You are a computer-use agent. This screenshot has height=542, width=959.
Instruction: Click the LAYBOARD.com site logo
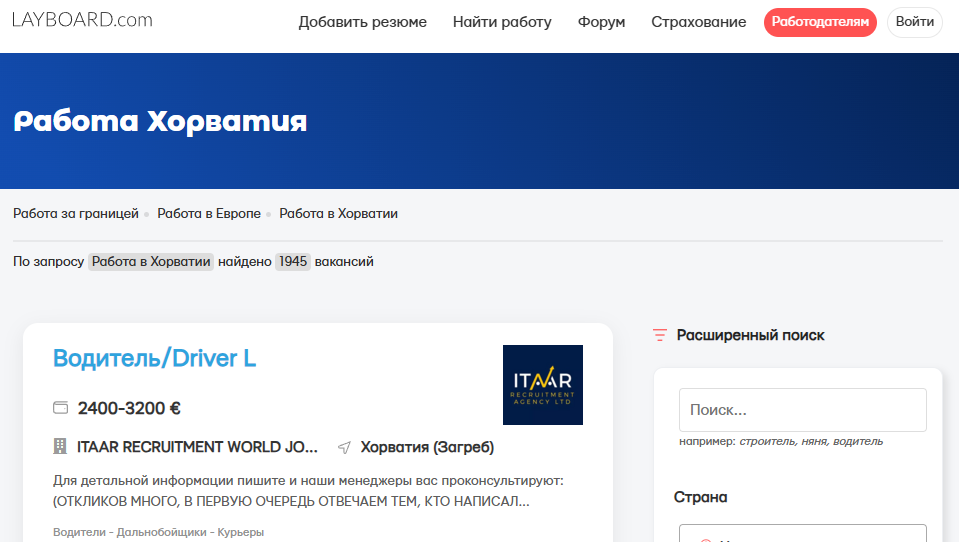tap(82, 20)
